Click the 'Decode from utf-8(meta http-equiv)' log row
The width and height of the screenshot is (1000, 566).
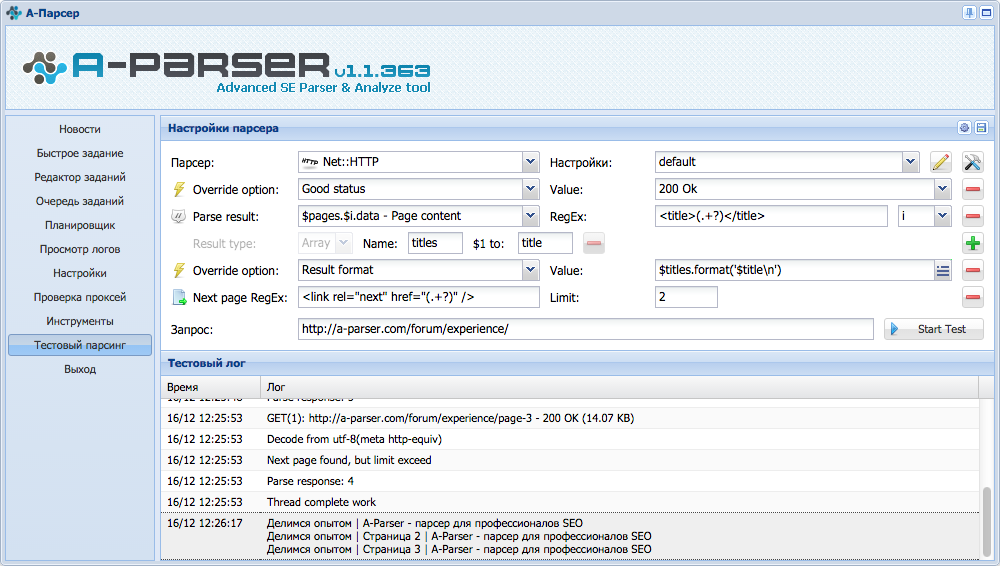click(x=570, y=440)
